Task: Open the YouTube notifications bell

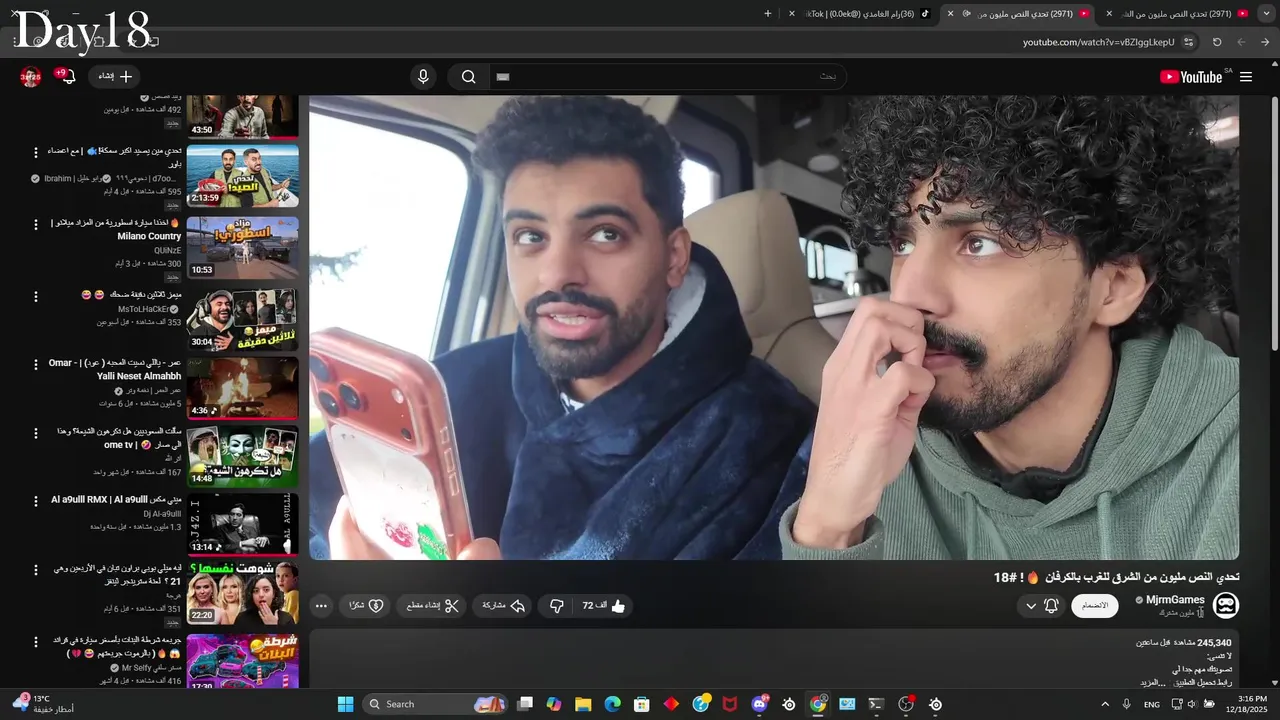Action: (67, 76)
